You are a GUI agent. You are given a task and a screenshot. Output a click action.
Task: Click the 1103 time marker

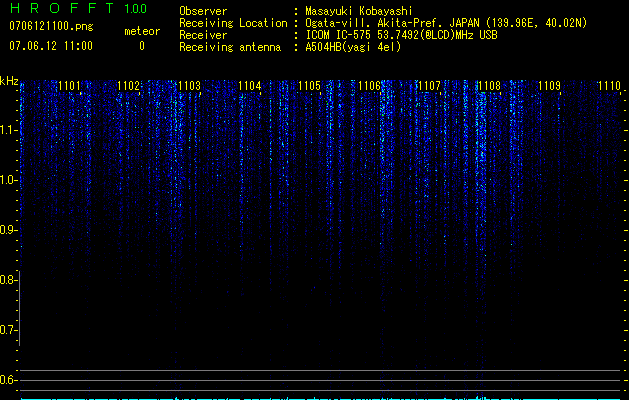tap(189, 85)
